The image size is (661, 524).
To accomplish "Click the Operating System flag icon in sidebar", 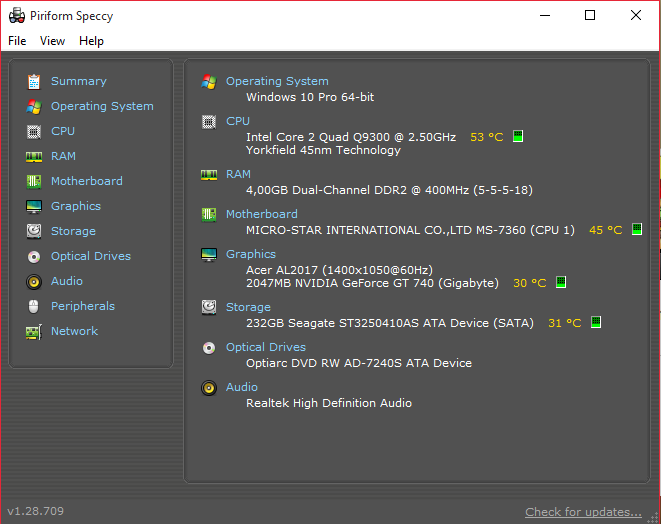I will [x=34, y=107].
